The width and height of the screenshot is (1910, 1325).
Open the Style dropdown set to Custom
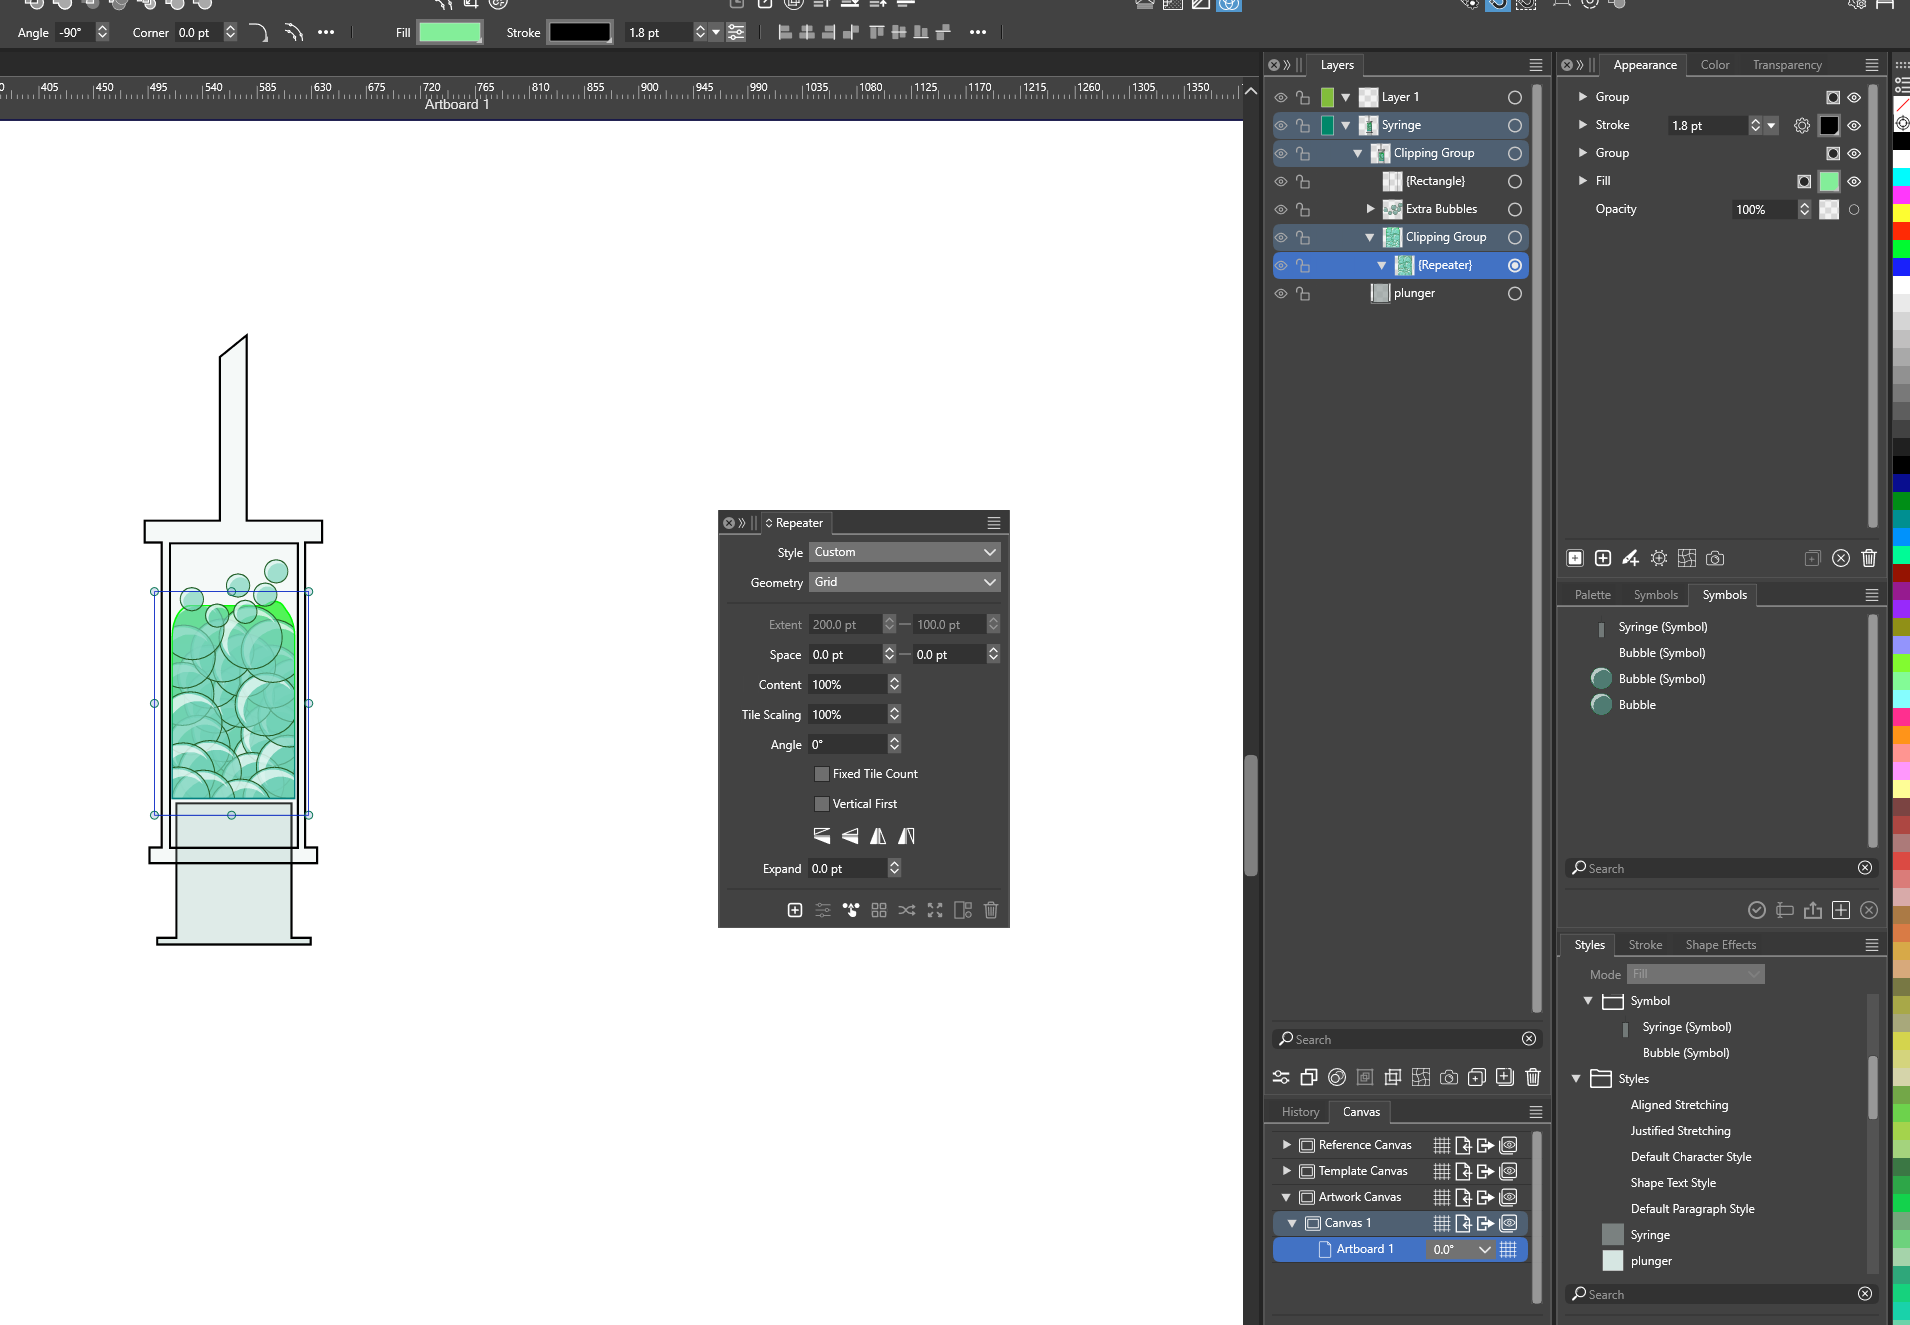904,552
